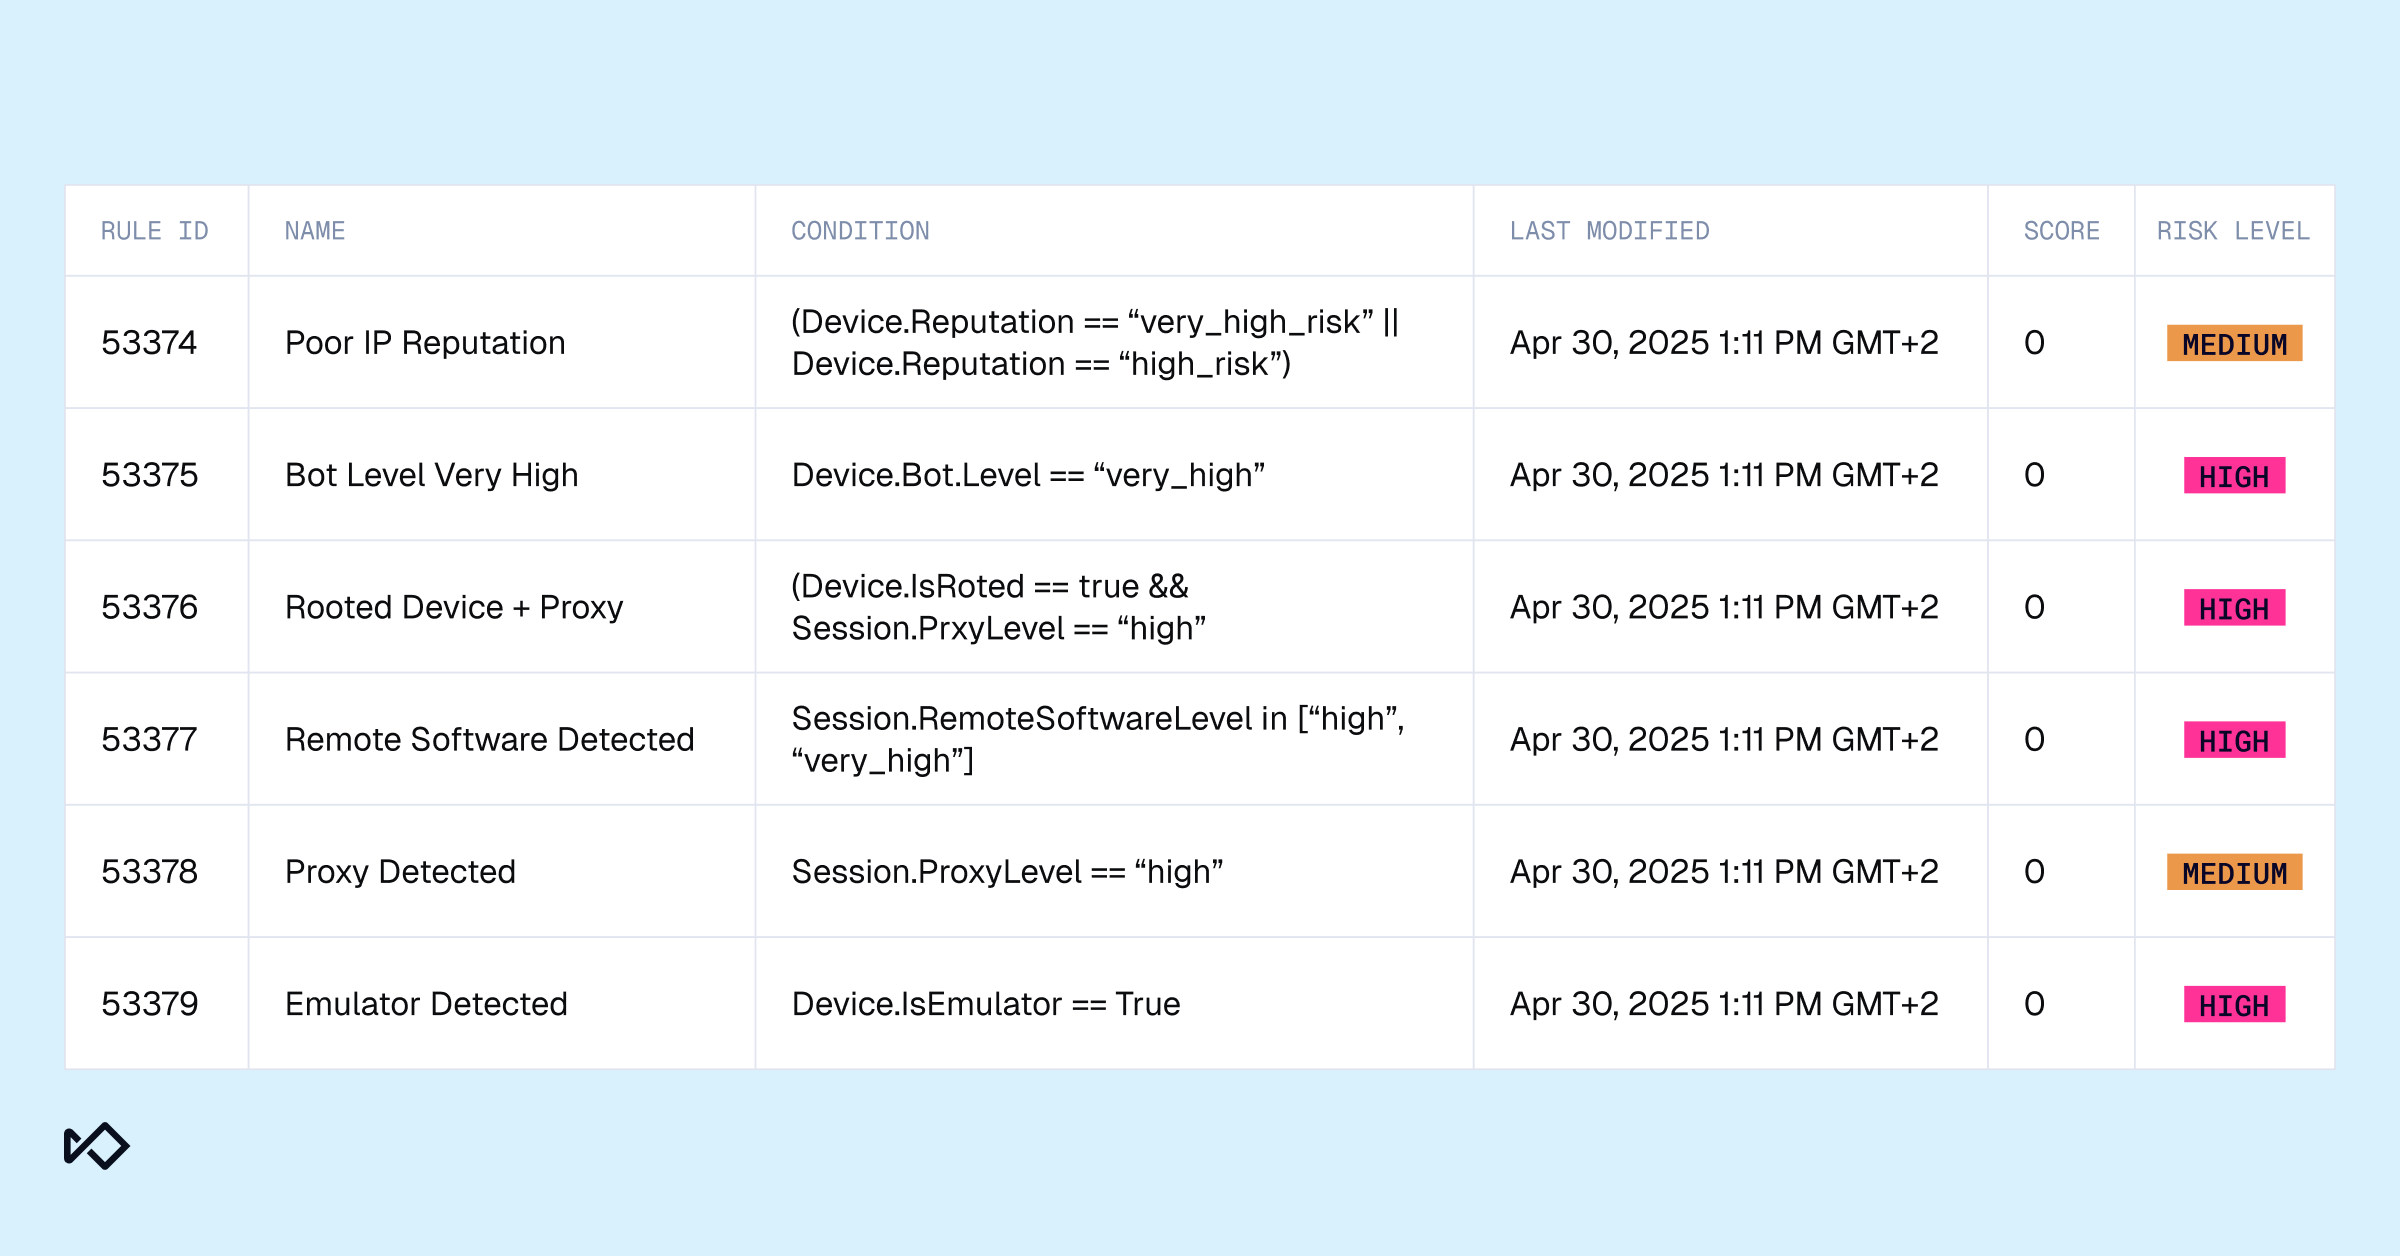This screenshot has height=1256, width=2400.
Task: Click the MEDIUM badge for Poor IP Reputation
Action: point(2234,344)
